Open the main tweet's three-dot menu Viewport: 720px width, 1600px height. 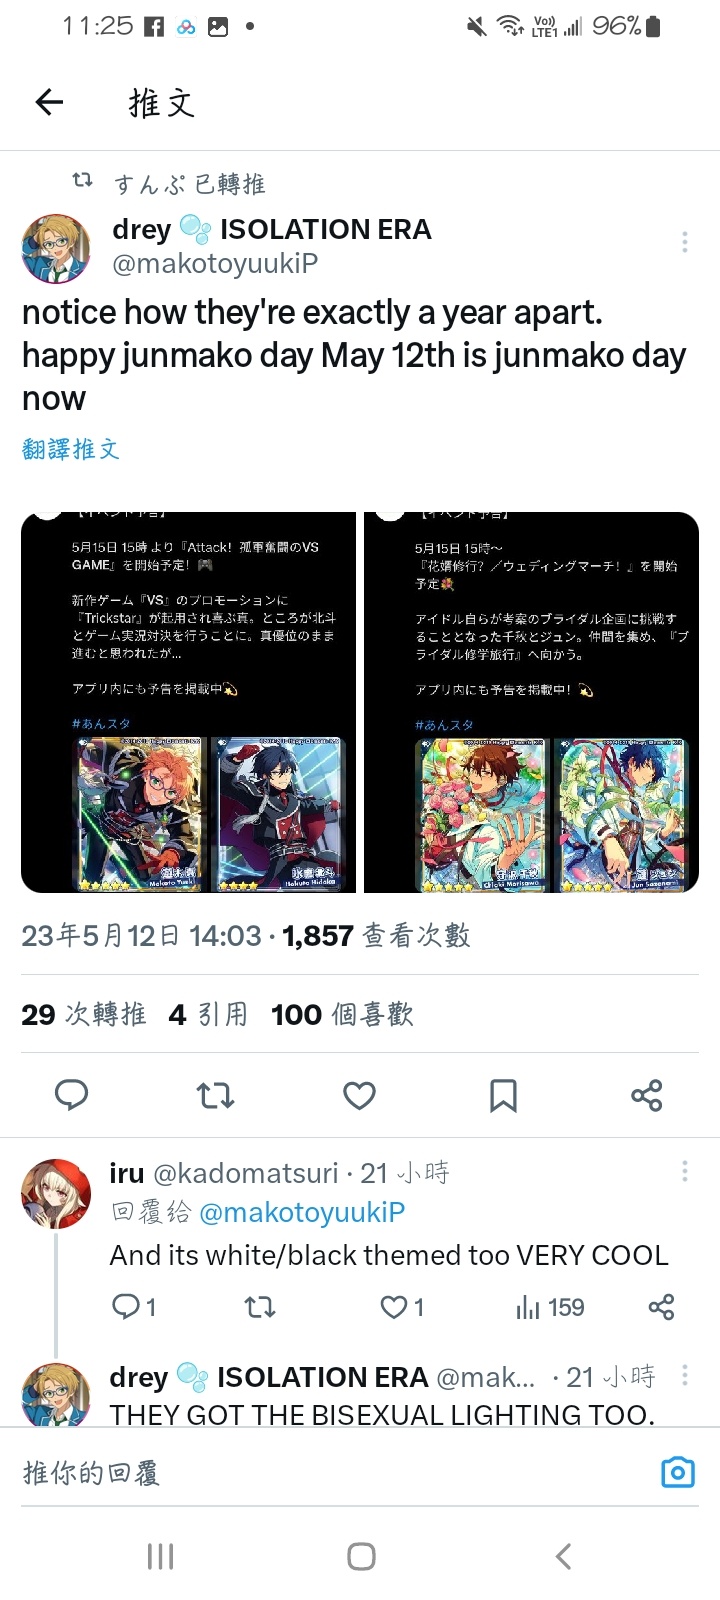(x=684, y=241)
